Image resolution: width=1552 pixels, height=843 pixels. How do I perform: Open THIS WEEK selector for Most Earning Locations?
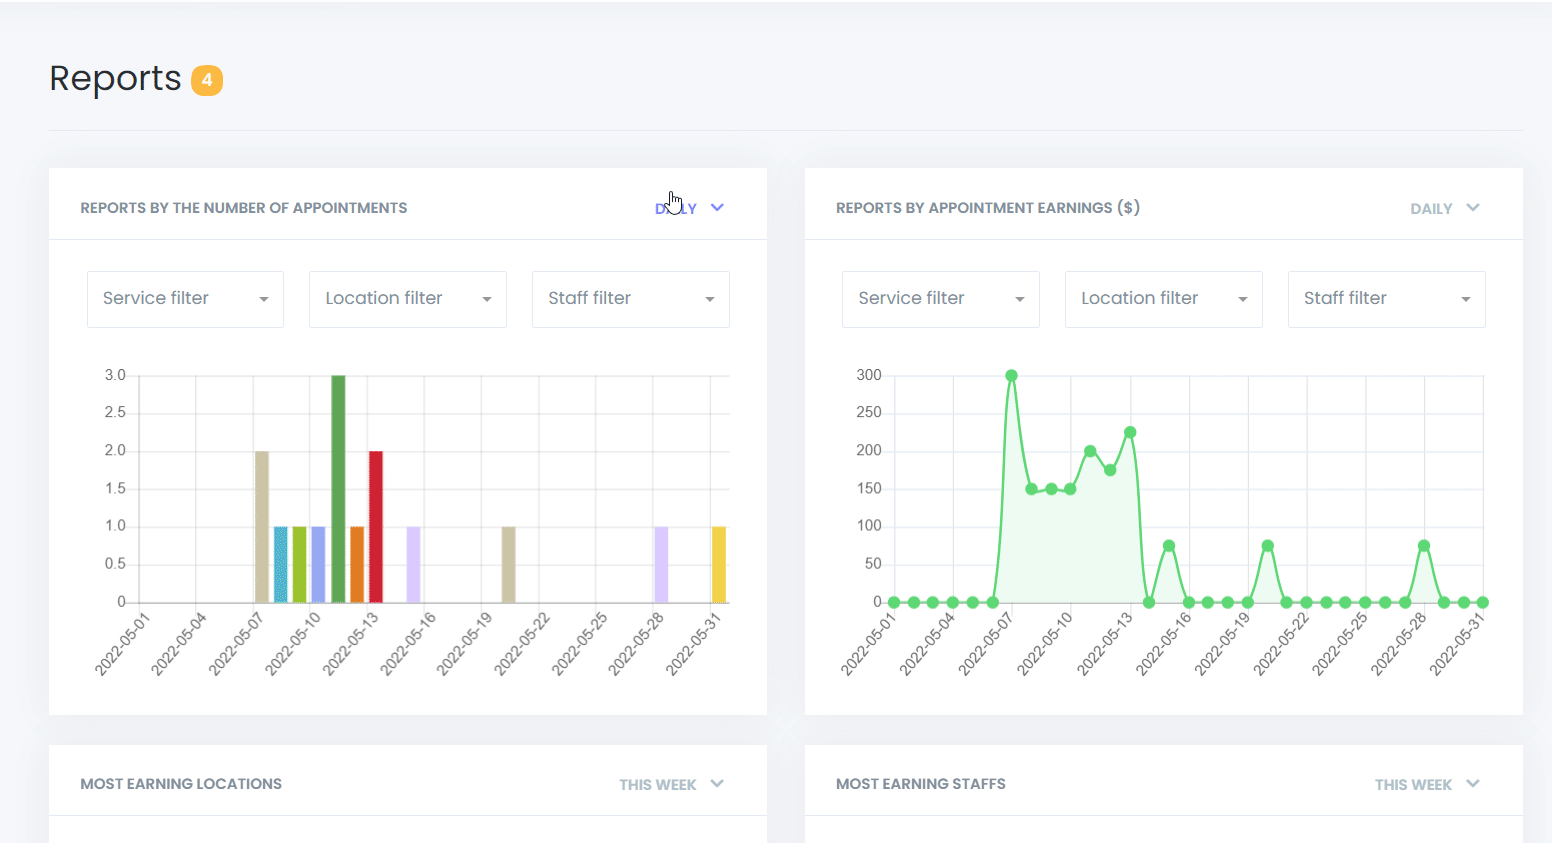click(x=655, y=784)
